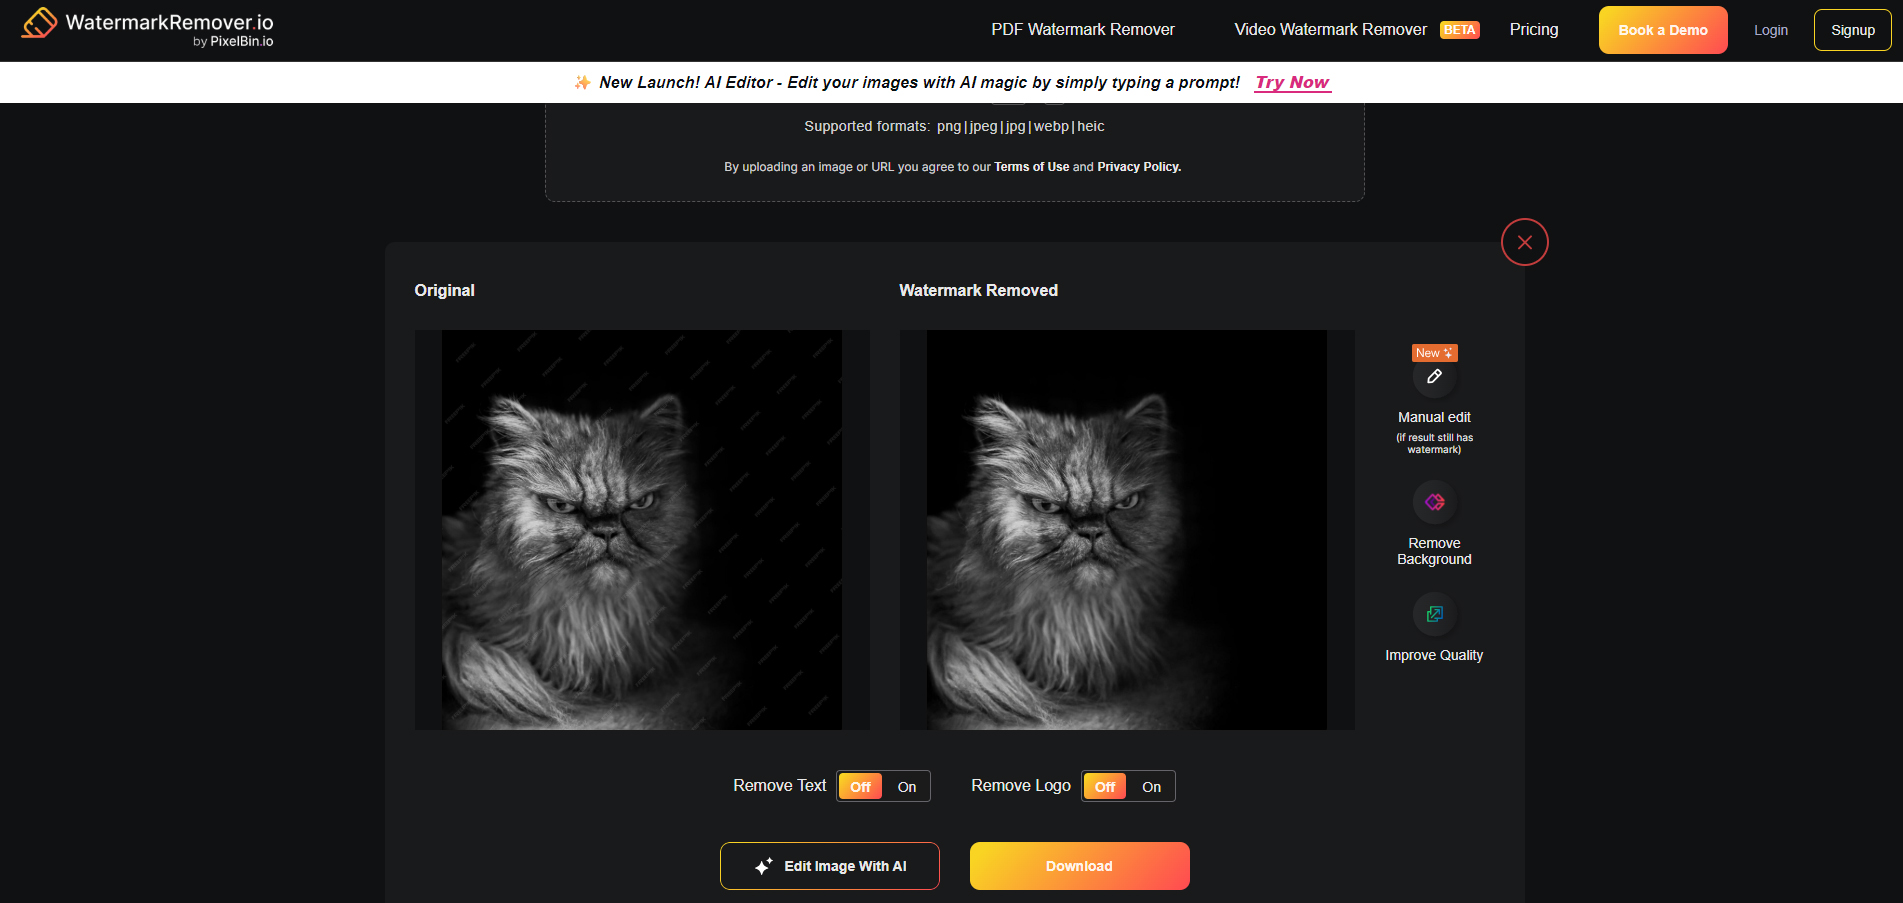Open PDF Watermark Remover page
The height and width of the screenshot is (903, 1903).
pyautogui.click(x=1082, y=30)
